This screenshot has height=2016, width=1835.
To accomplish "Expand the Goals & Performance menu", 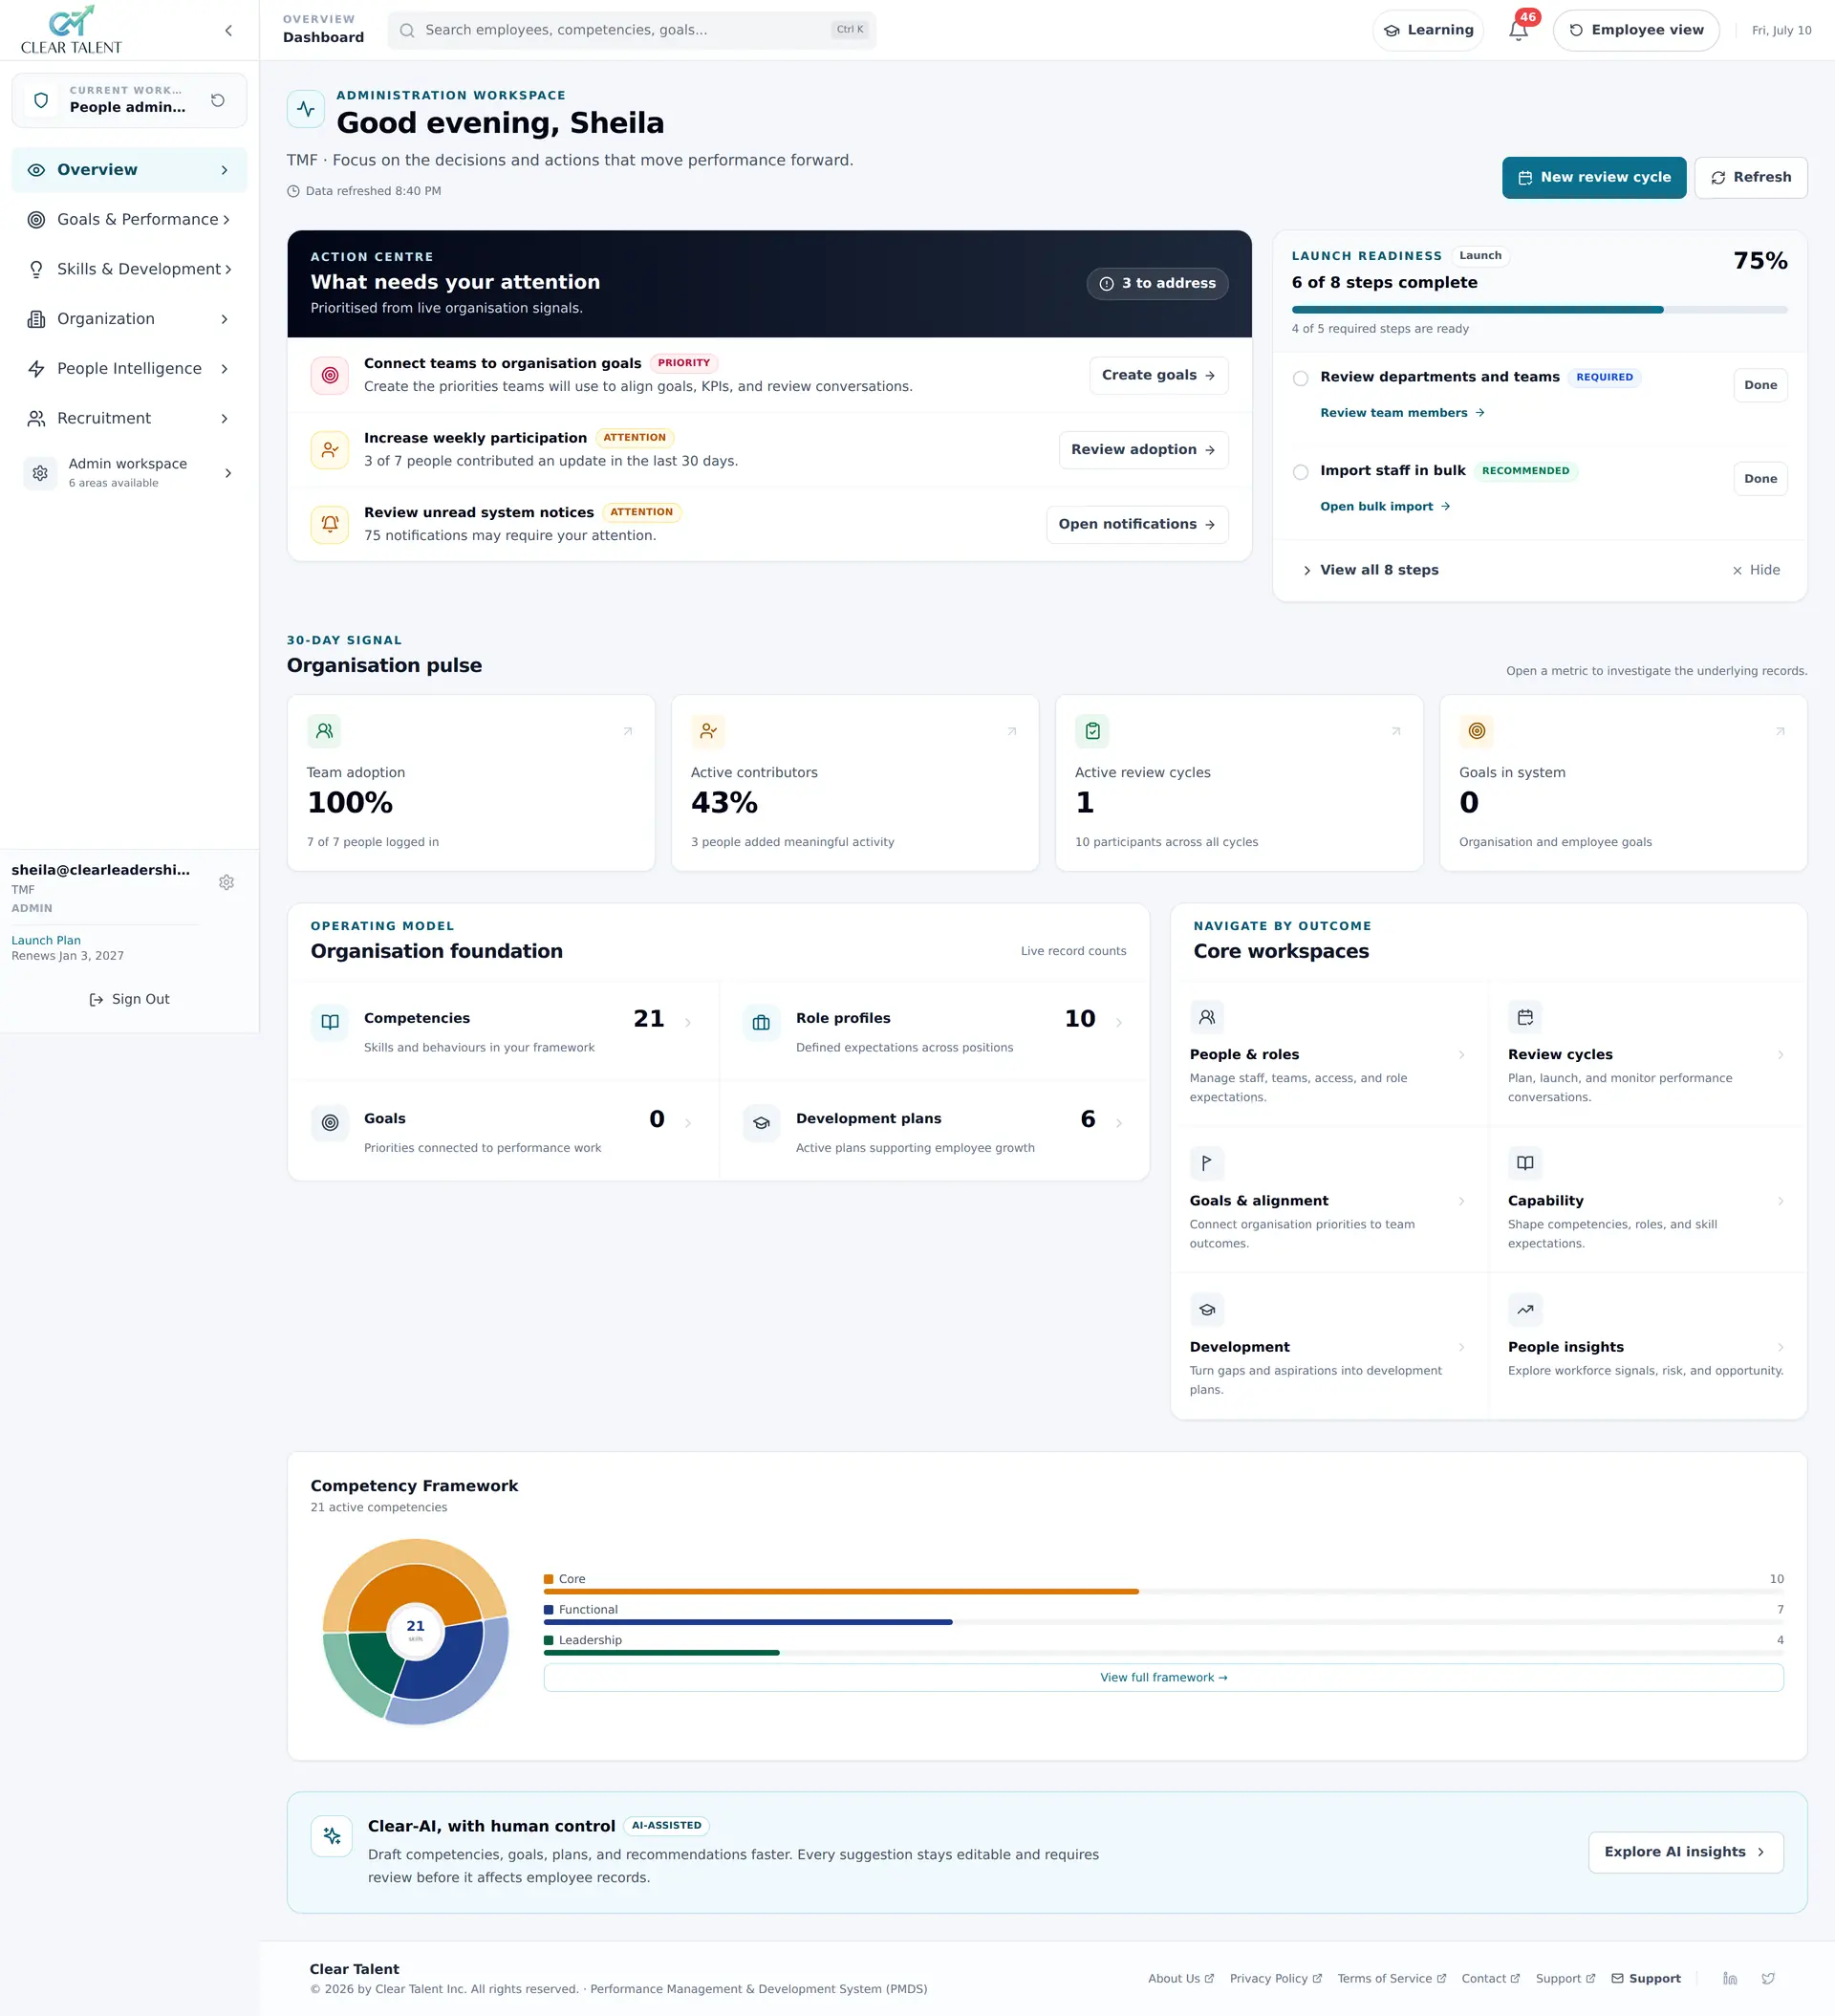I will [129, 220].
